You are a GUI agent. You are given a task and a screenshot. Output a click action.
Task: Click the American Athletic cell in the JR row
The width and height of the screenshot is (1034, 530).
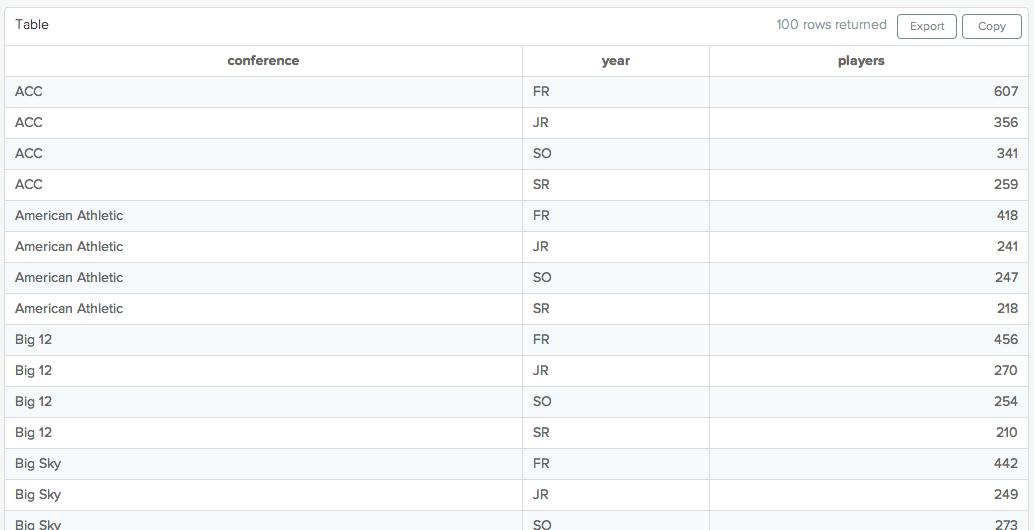tap(69, 247)
